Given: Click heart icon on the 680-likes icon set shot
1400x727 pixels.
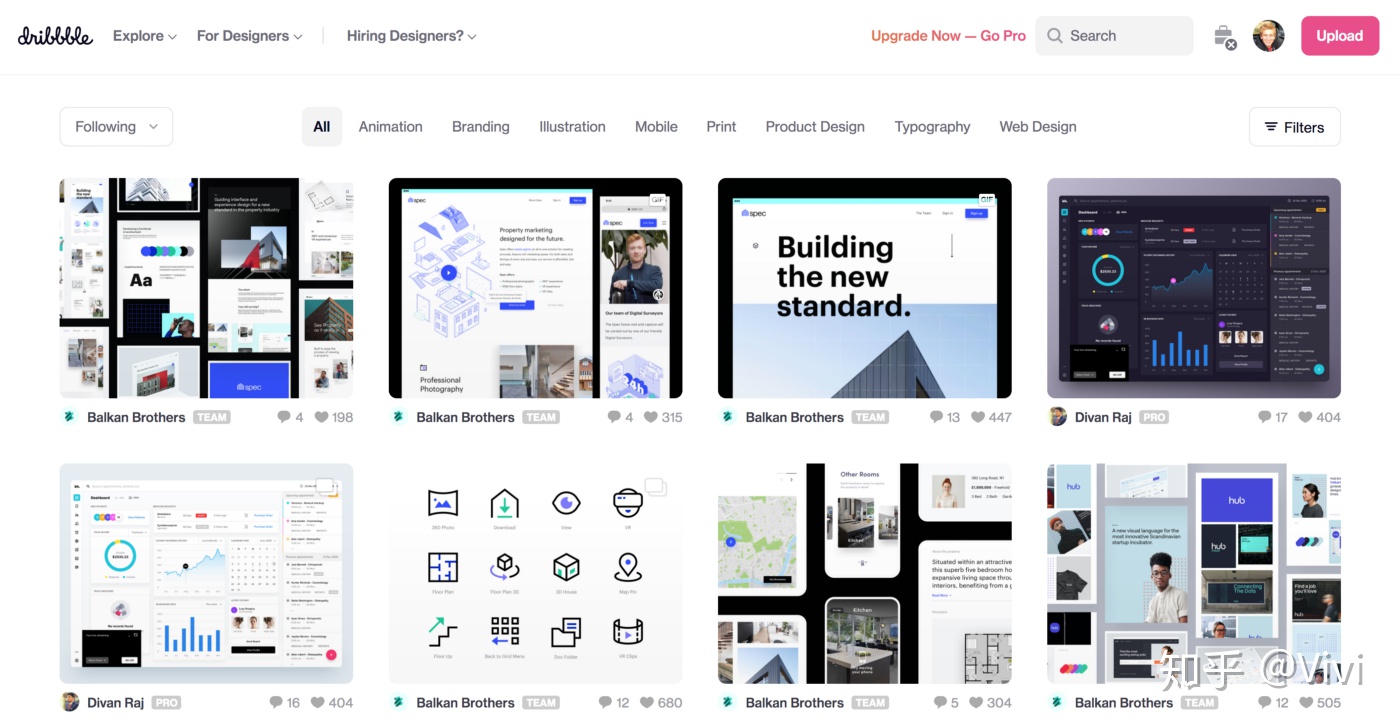Looking at the screenshot, I should pyautogui.click(x=647, y=703).
